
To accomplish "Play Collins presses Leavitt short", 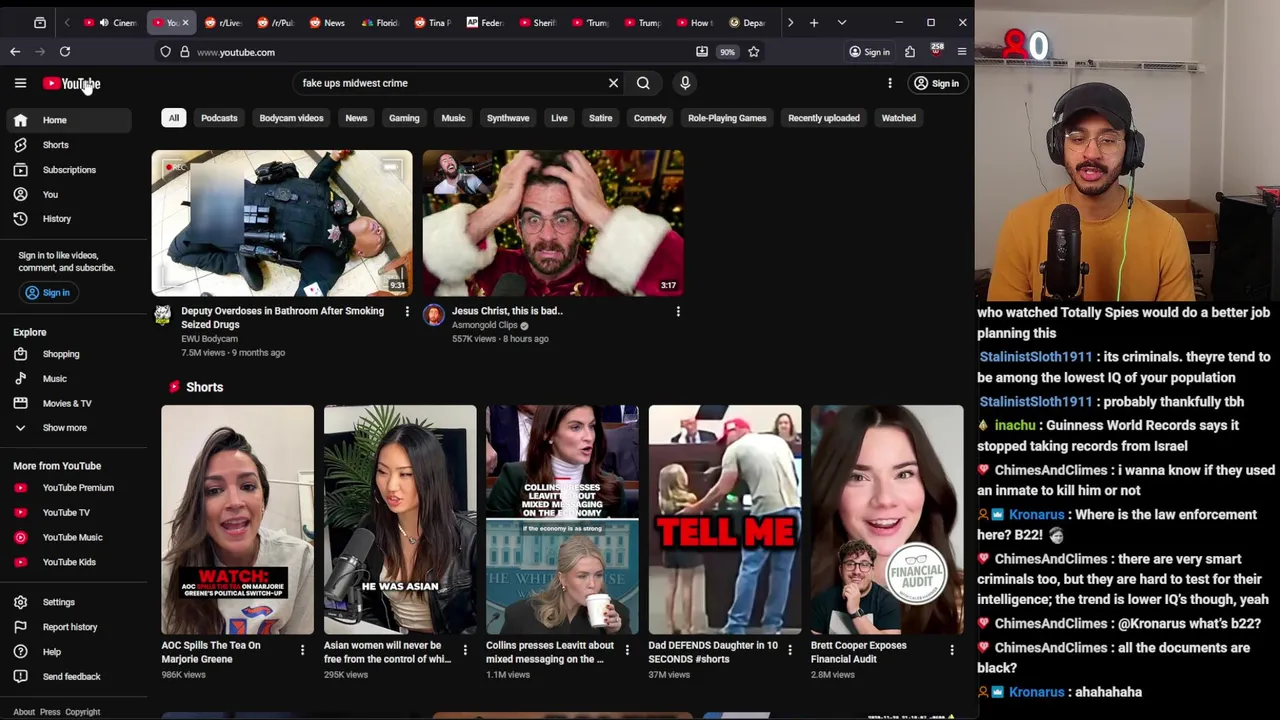I will coord(562,520).
